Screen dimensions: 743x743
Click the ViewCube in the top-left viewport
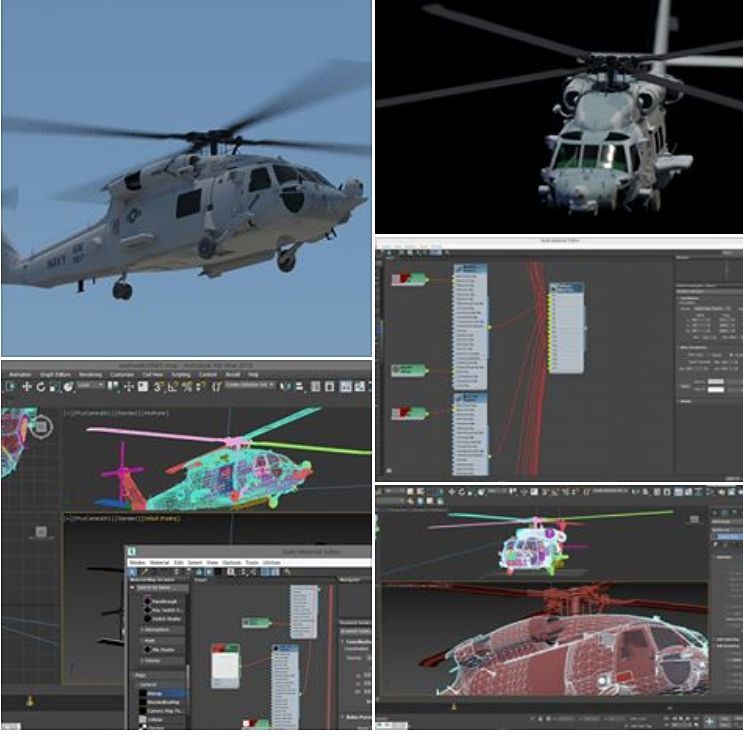coord(41,426)
